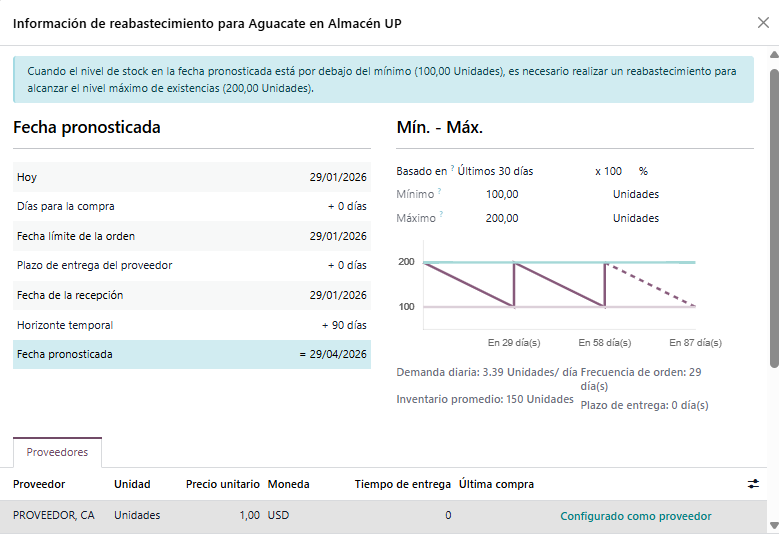Close the reabastecimiento information dialog
Viewport: 779px width, 535px height.
763,22
